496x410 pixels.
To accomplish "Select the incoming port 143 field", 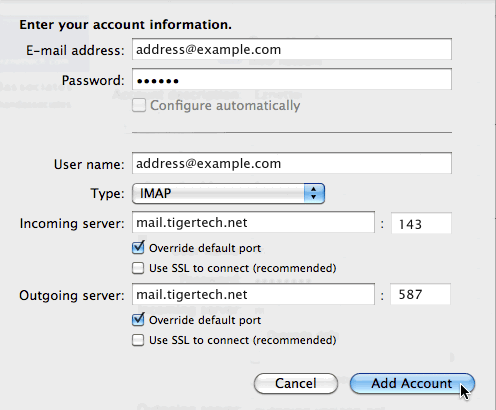I will (421, 223).
